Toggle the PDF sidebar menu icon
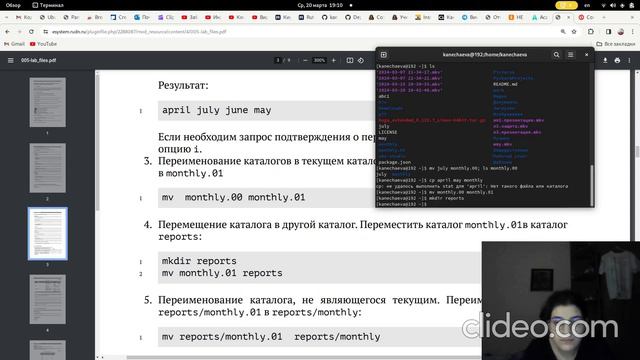The width and height of the screenshot is (640, 360). point(11,60)
